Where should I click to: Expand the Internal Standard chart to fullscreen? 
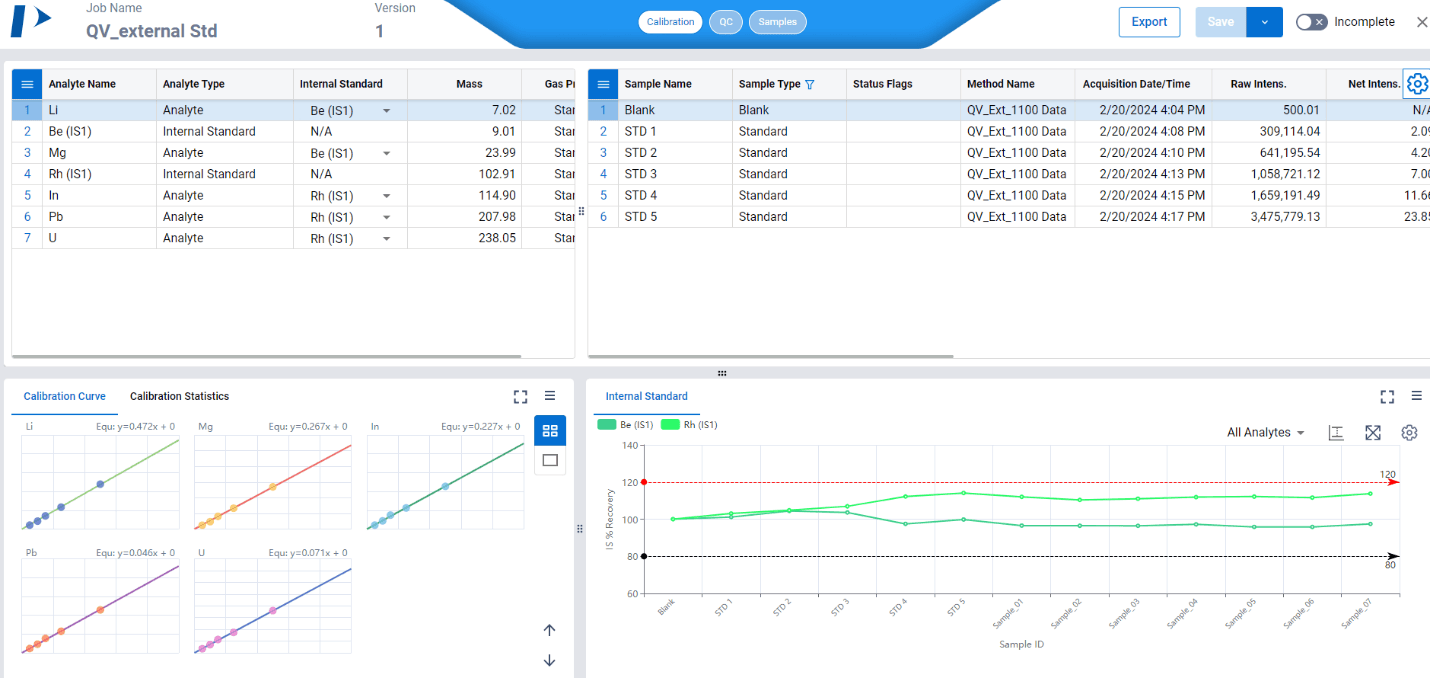1387,396
